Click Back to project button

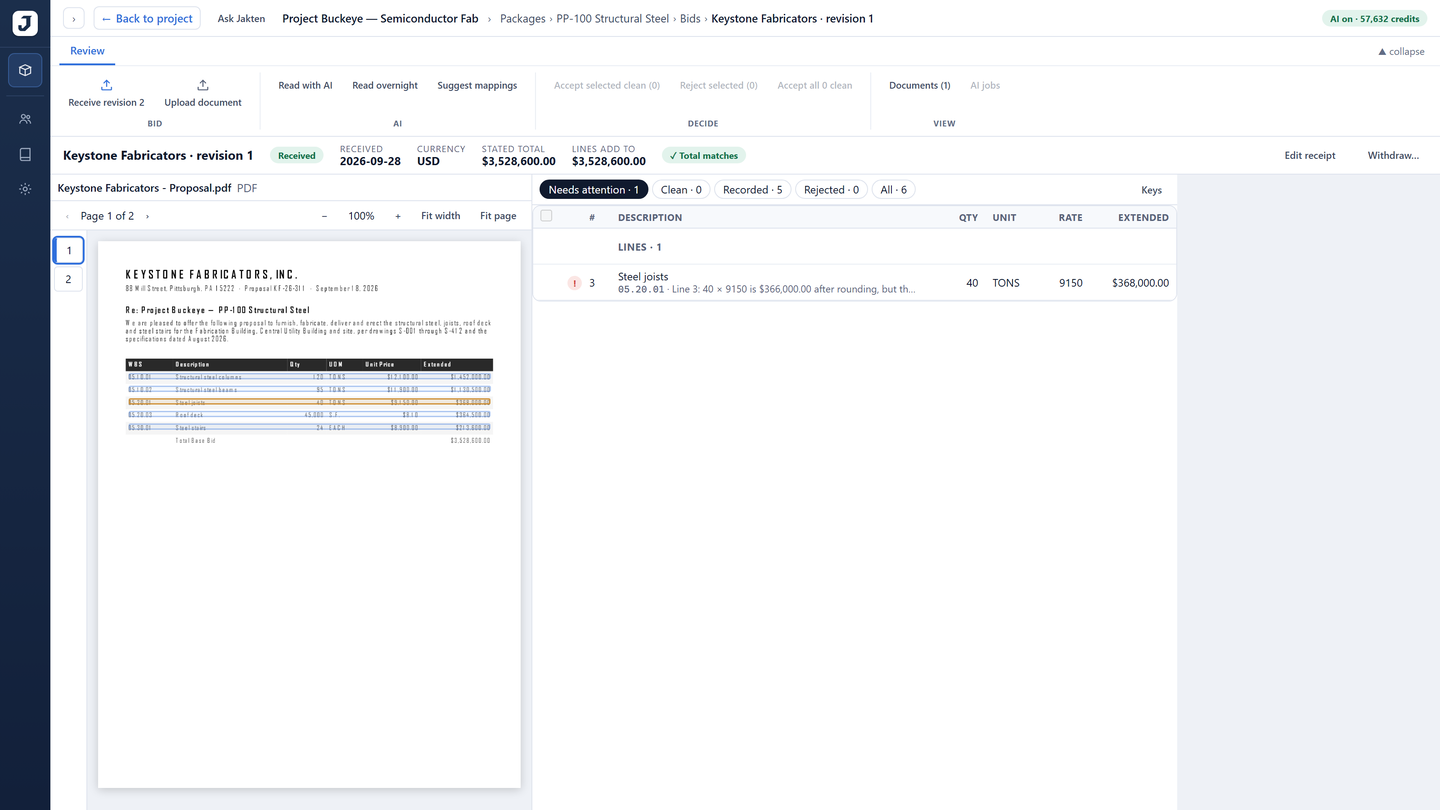[147, 19]
